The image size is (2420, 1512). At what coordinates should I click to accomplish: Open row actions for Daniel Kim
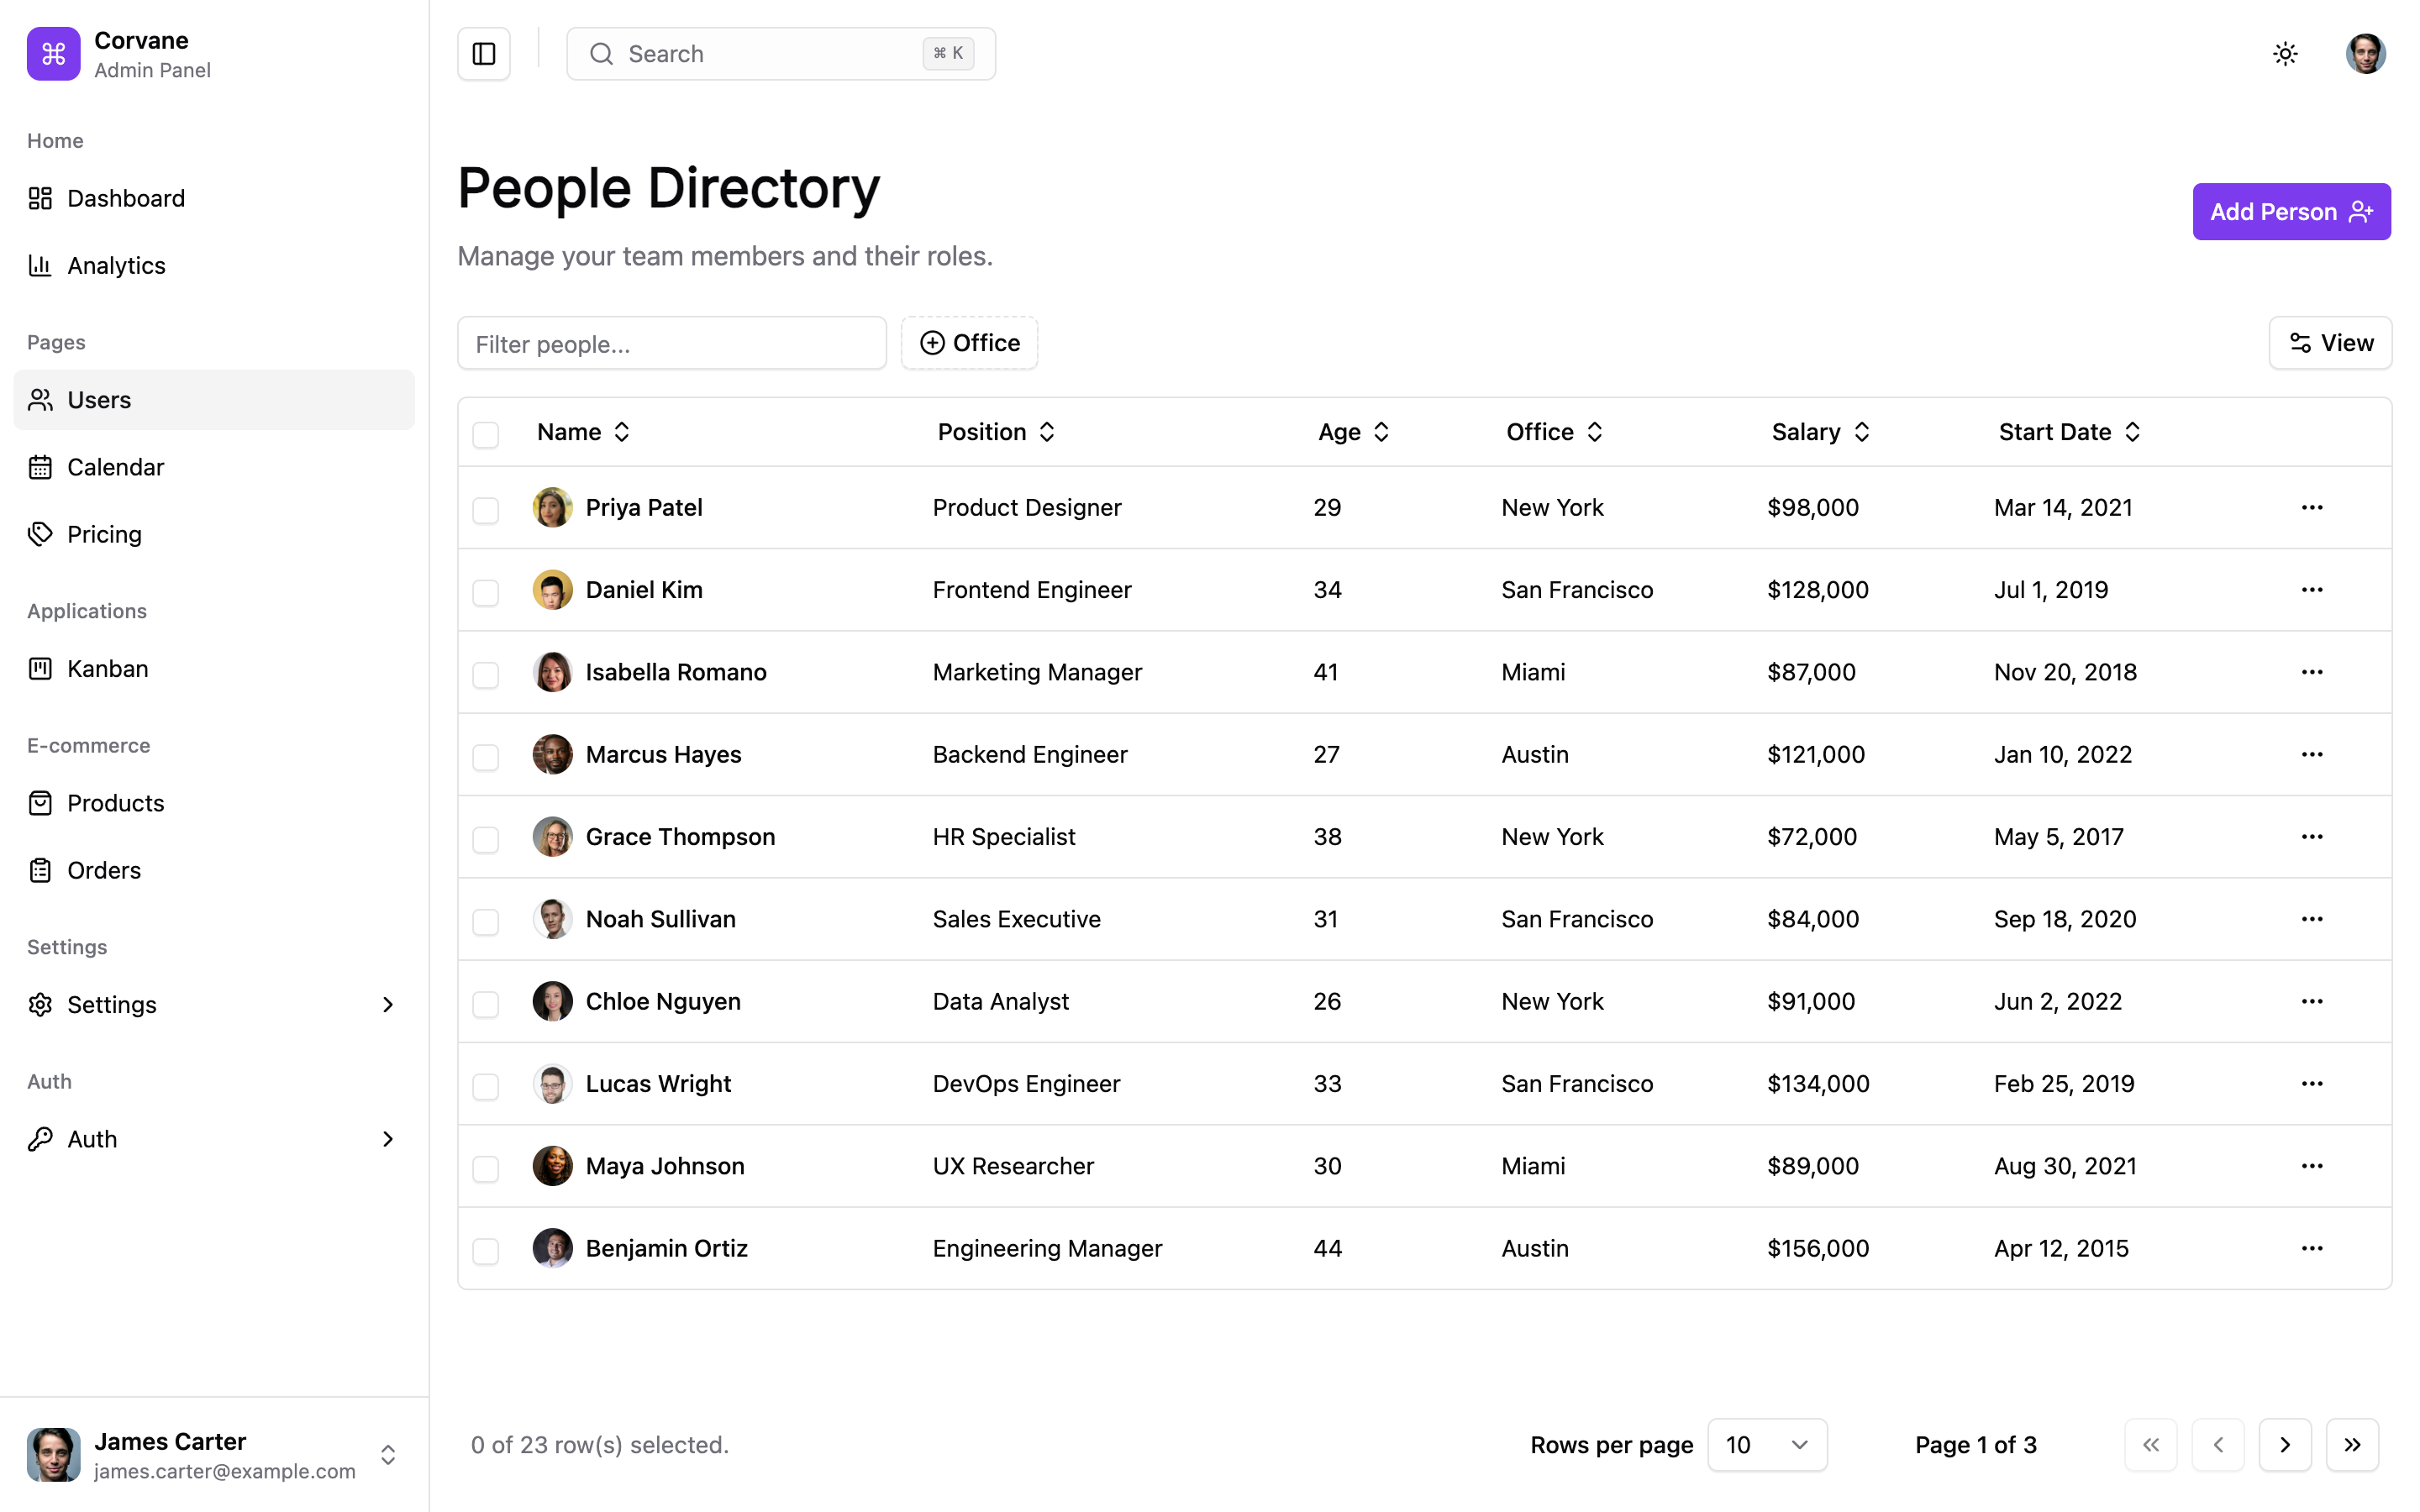(2312, 590)
